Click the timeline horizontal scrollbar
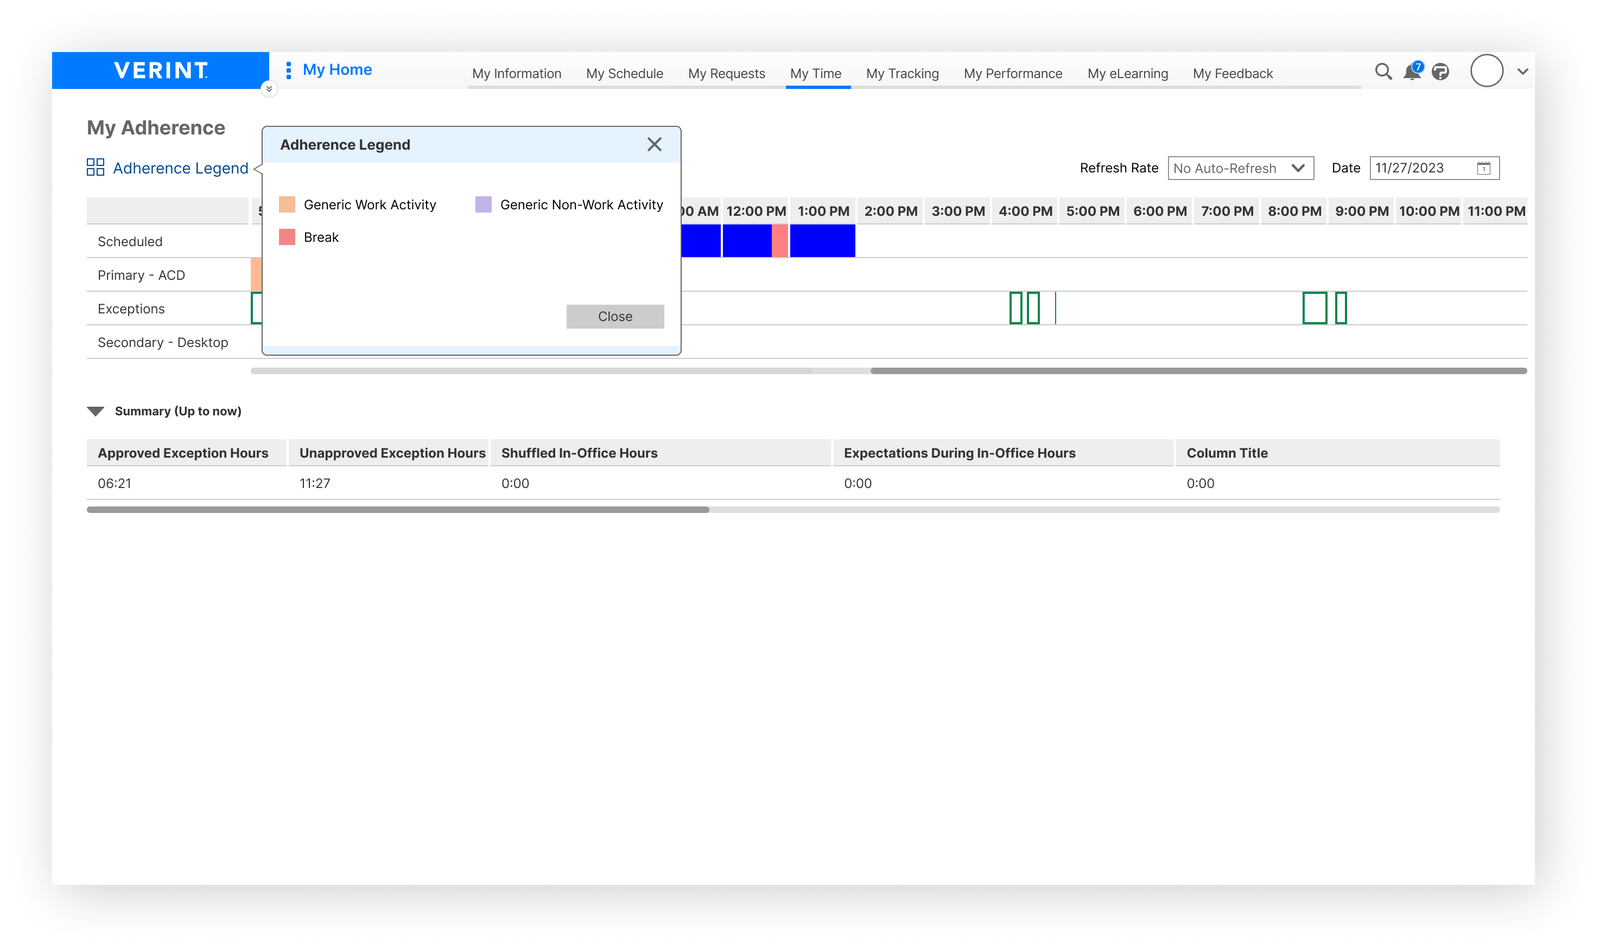 click(1197, 371)
